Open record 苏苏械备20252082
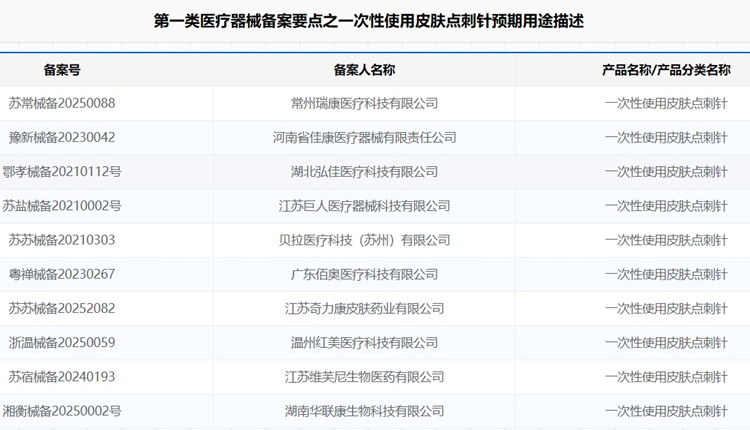 62,309
